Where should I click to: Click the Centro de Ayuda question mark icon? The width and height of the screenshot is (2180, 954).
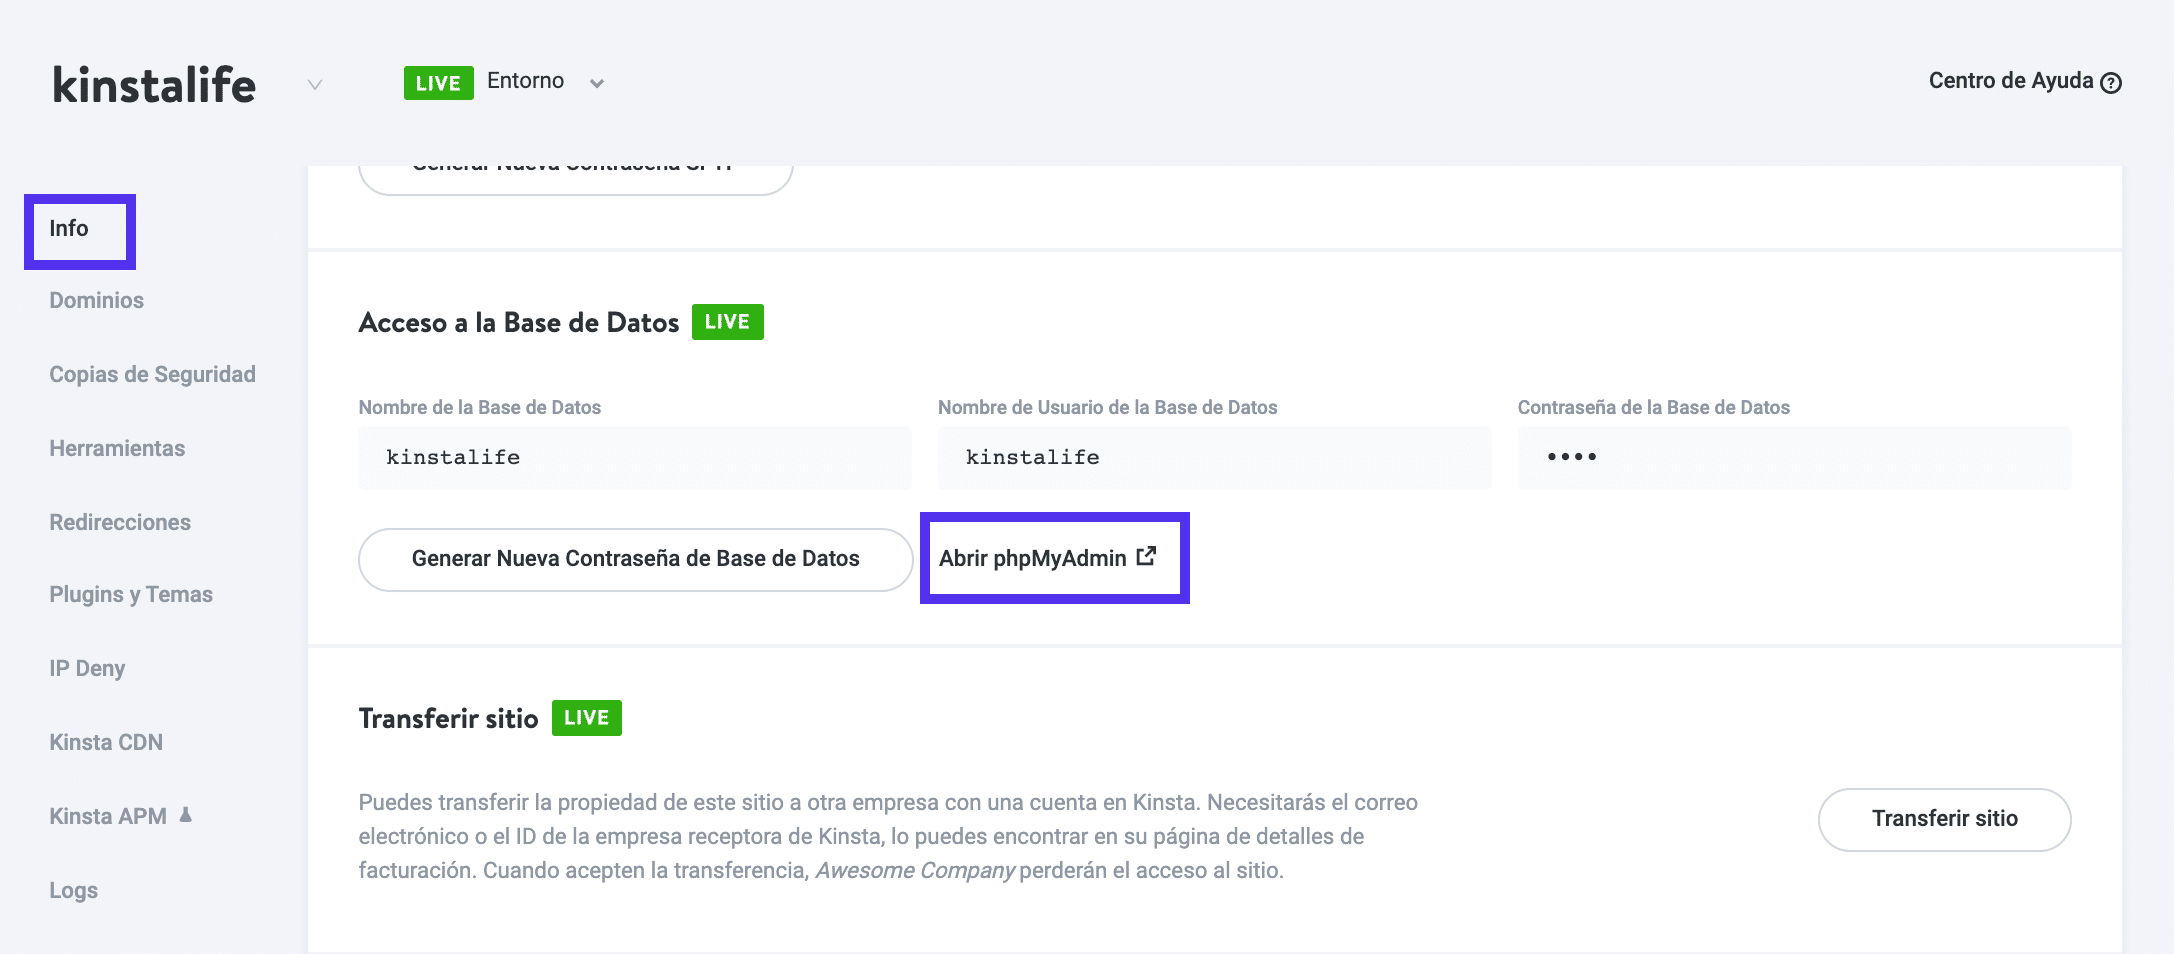click(x=2110, y=83)
